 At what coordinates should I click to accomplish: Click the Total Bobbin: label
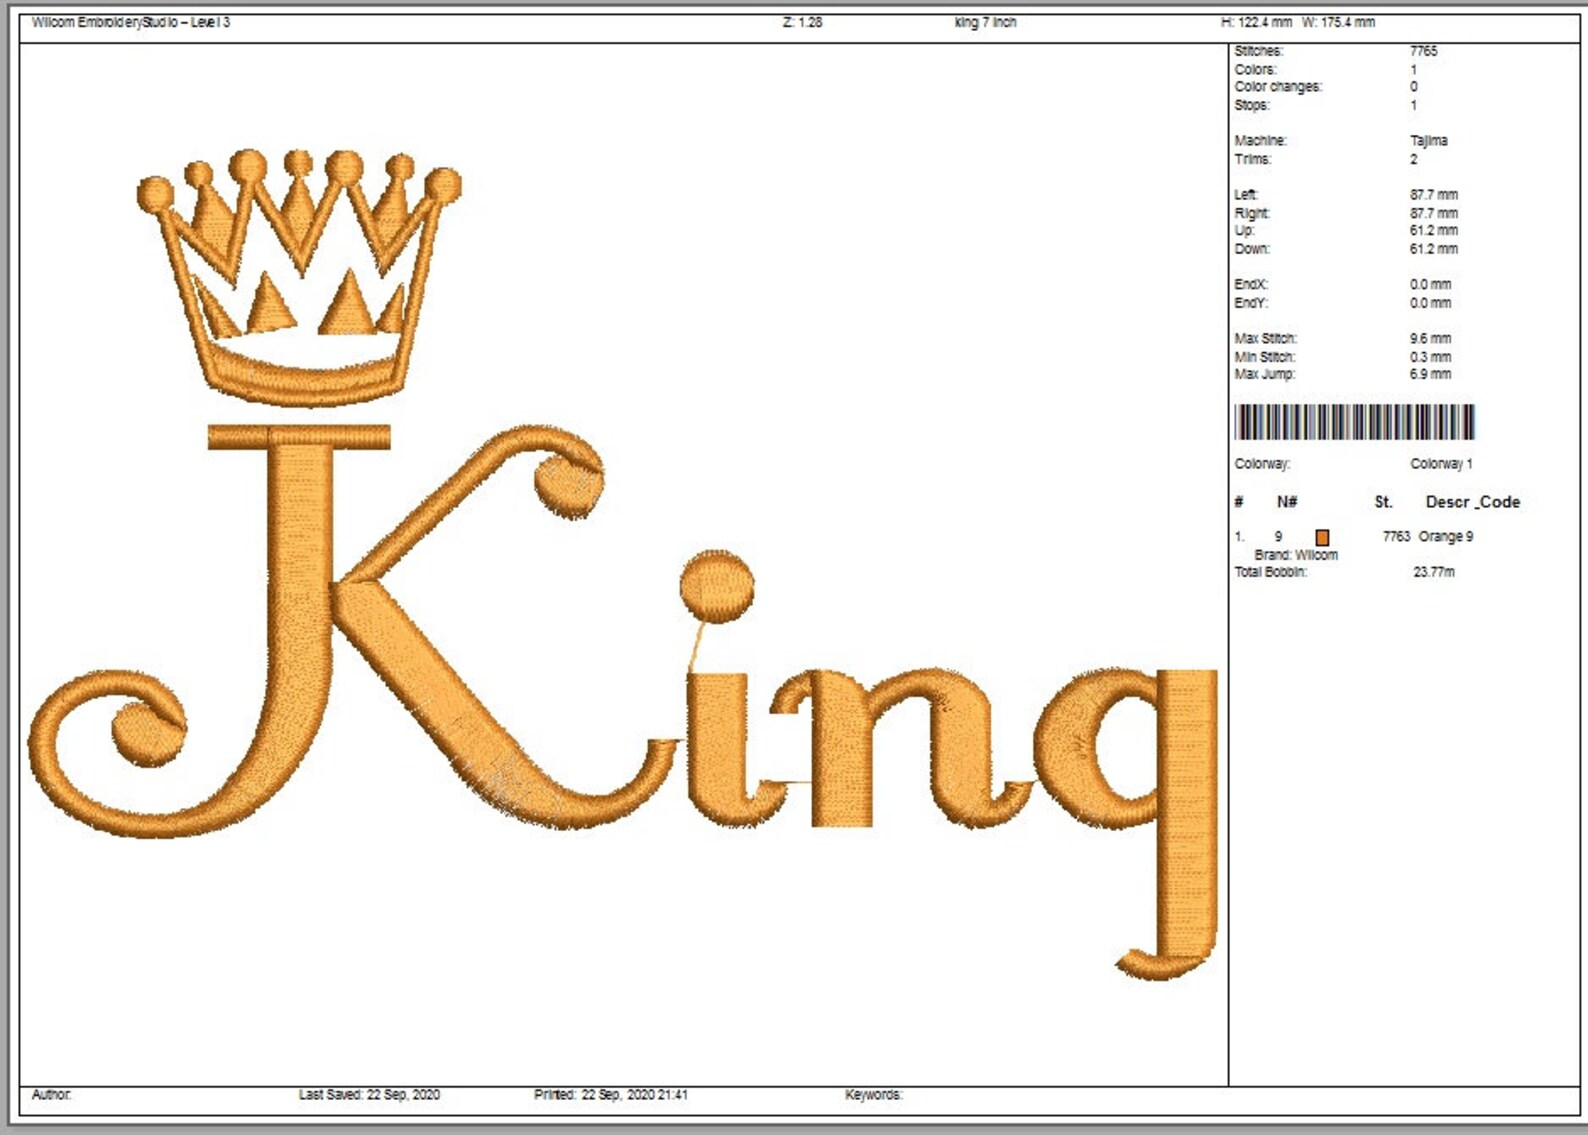(1270, 572)
